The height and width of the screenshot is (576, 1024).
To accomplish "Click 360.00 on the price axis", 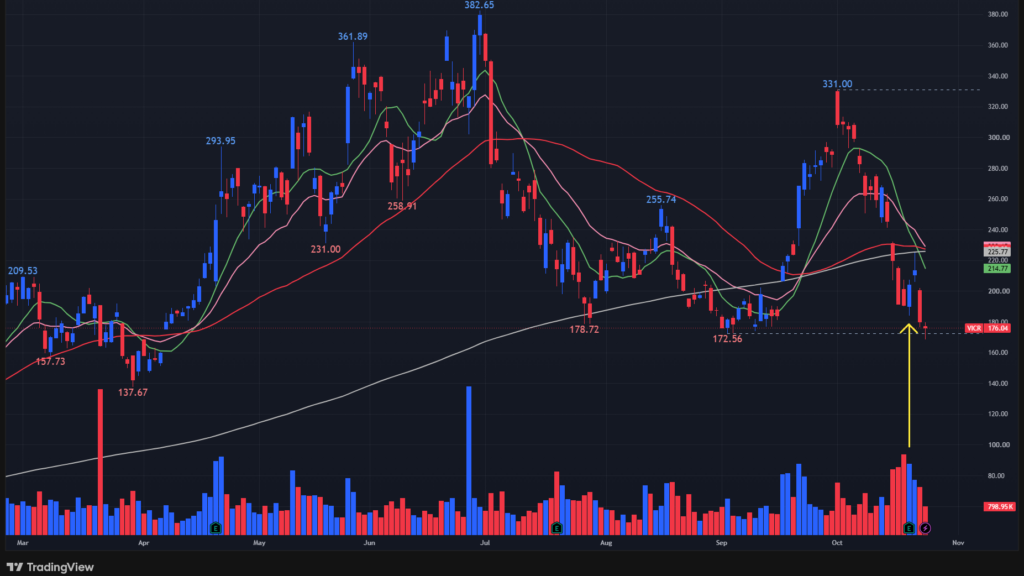I will (x=997, y=45).
